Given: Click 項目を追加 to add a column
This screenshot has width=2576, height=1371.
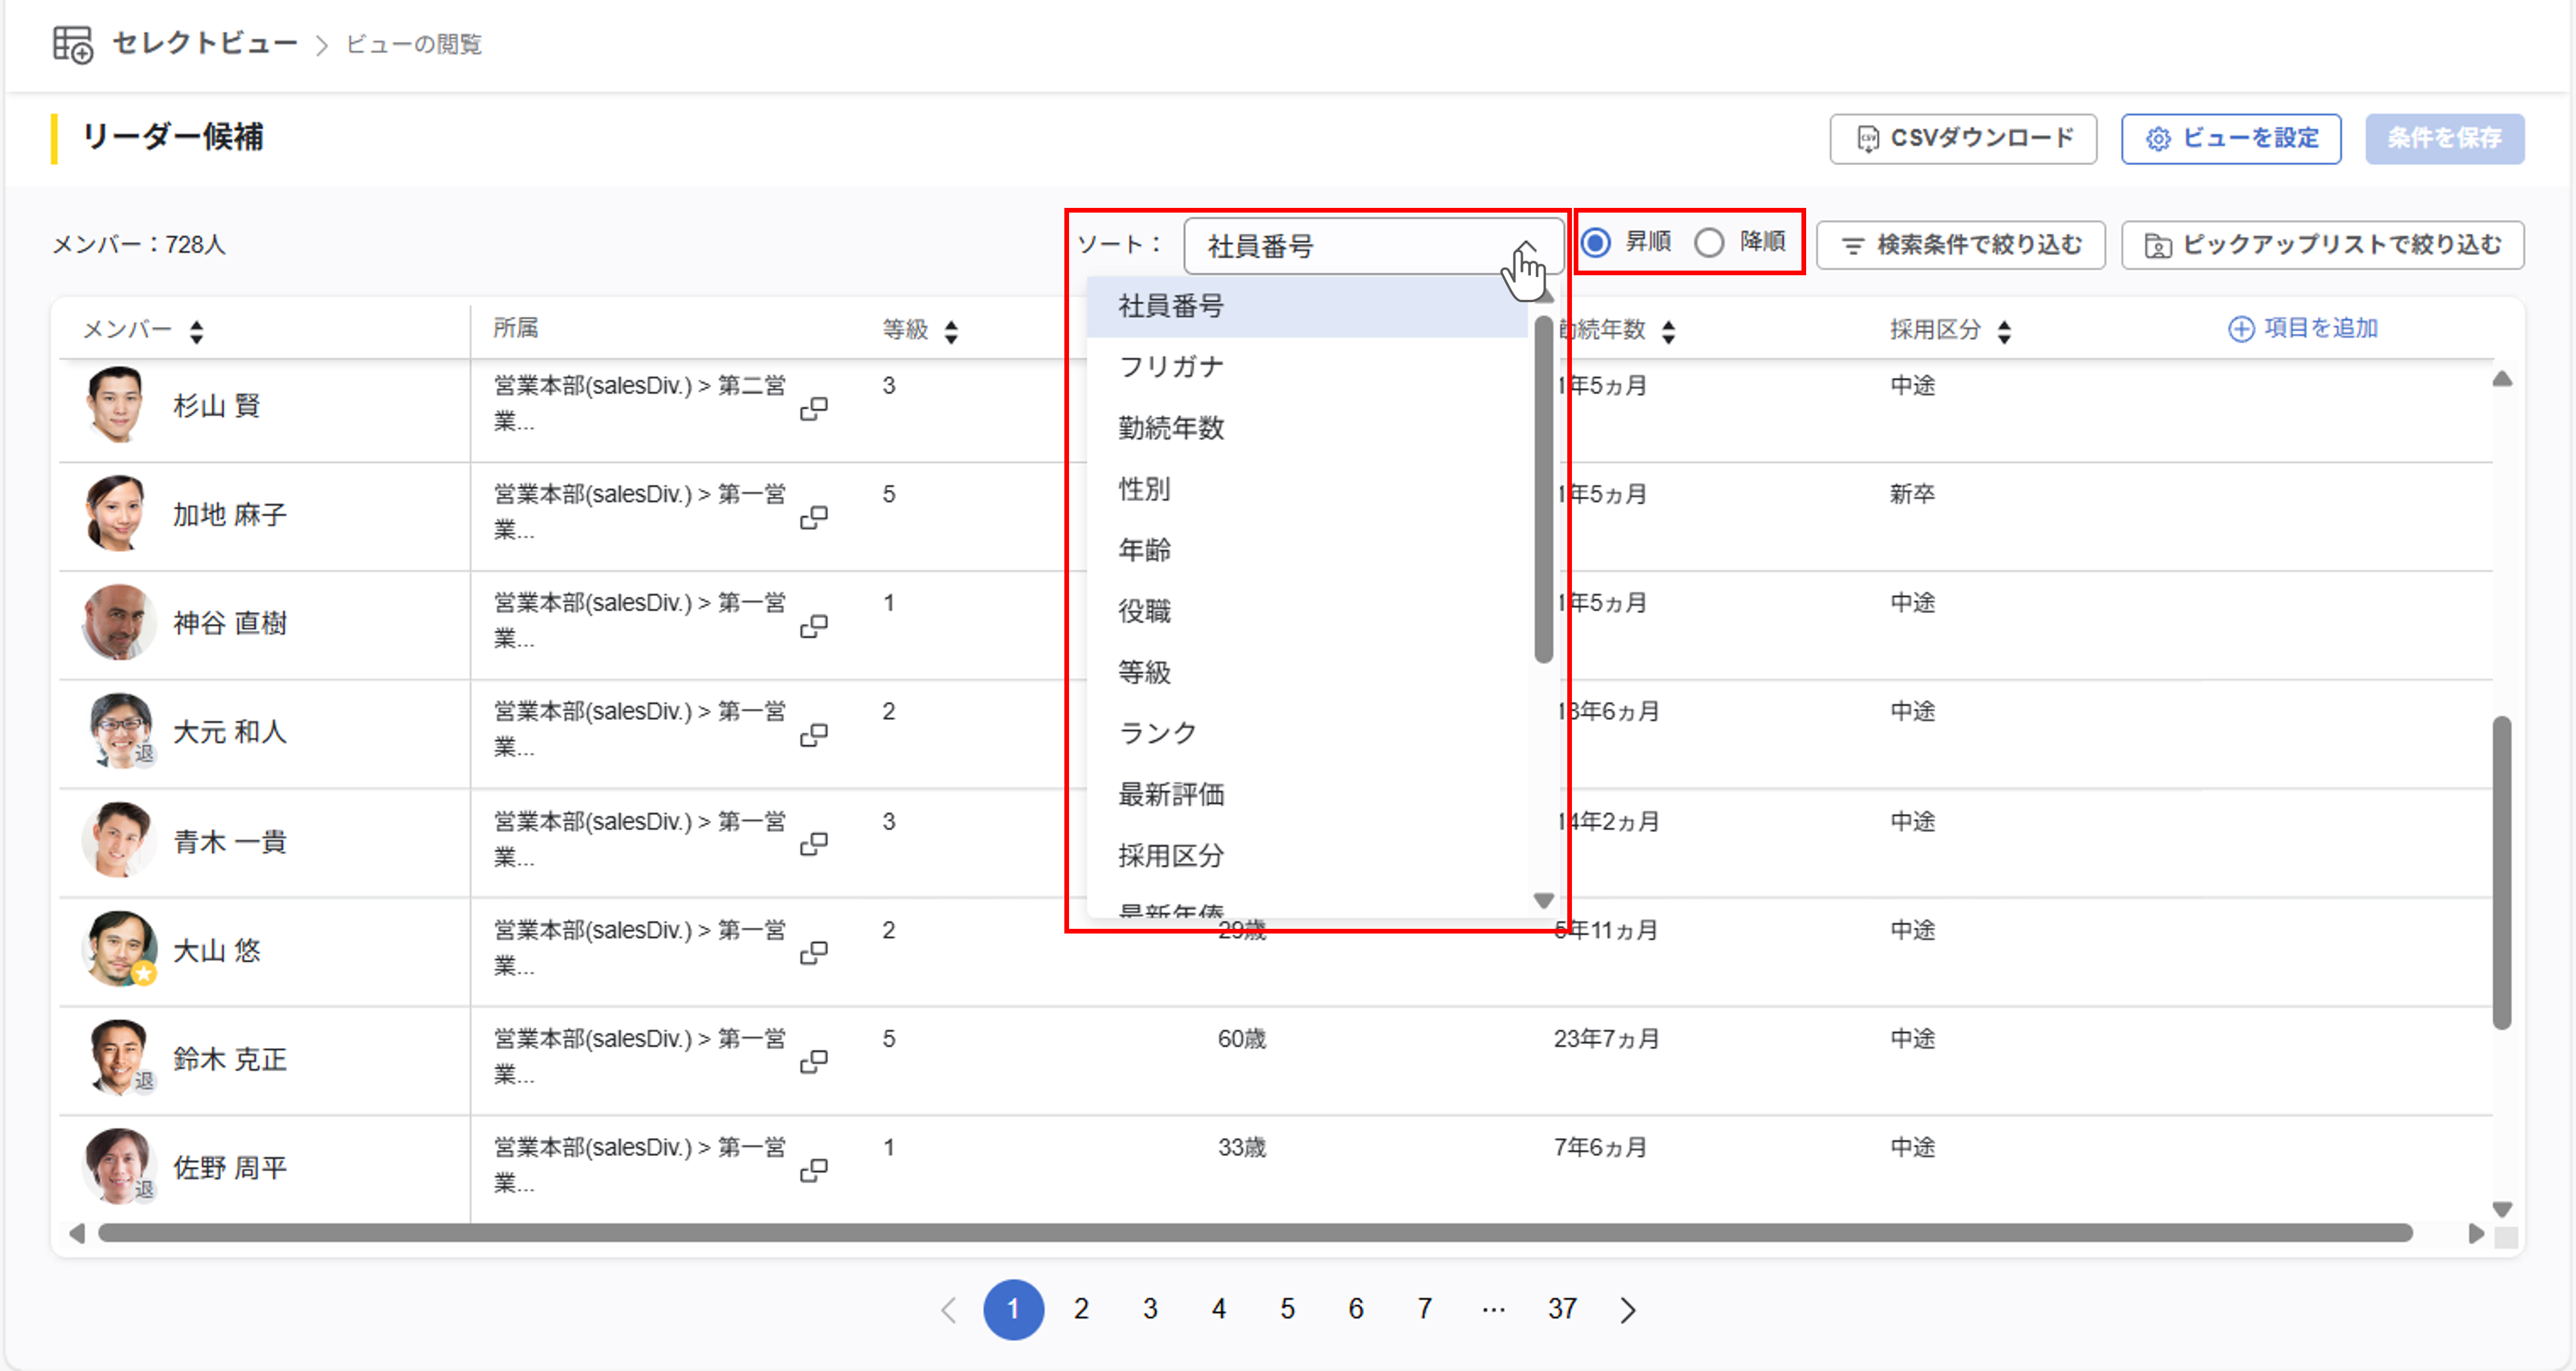Looking at the screenshot, I should tap(2302, 328).
